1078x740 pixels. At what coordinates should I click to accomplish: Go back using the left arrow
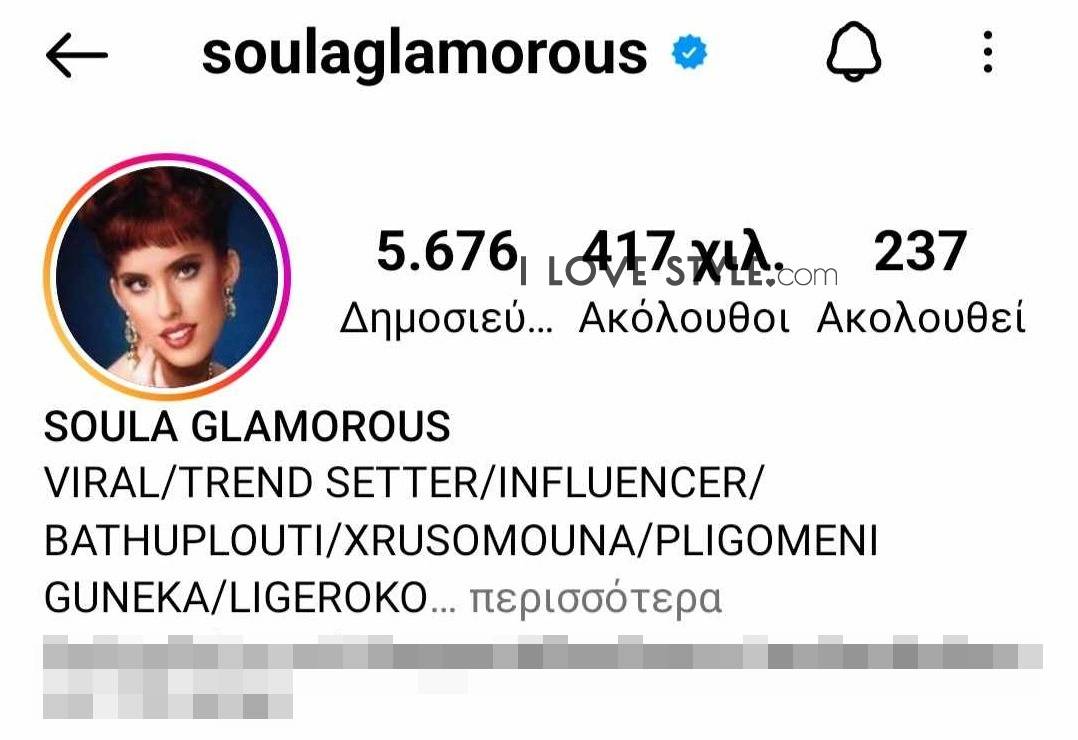pos(76,55)
